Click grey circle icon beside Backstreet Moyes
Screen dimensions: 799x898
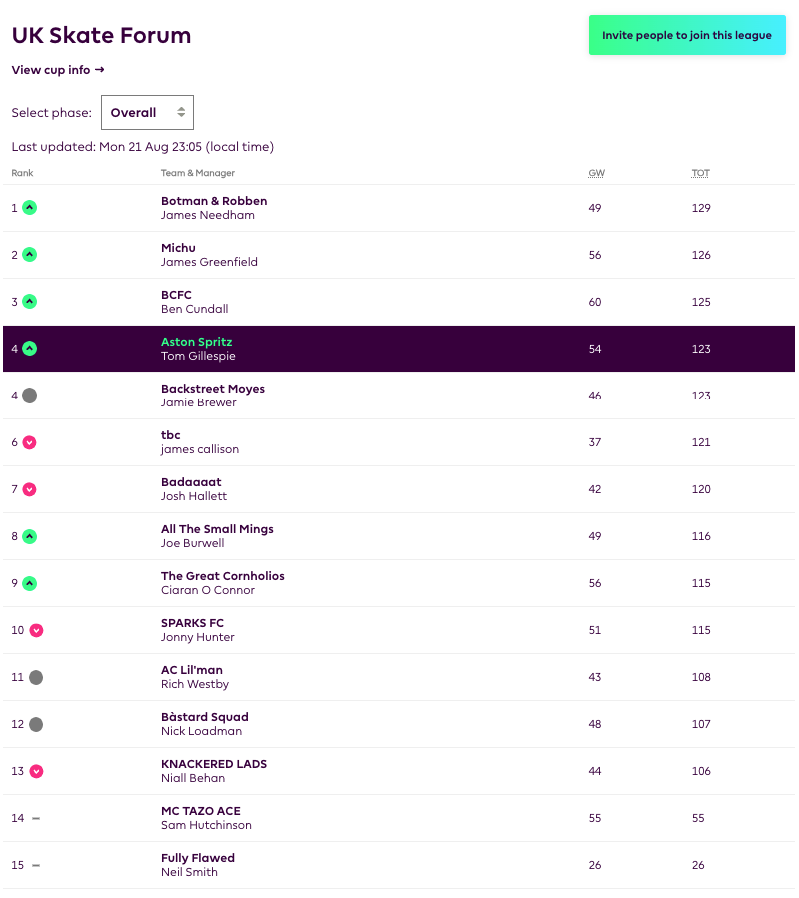30,396
